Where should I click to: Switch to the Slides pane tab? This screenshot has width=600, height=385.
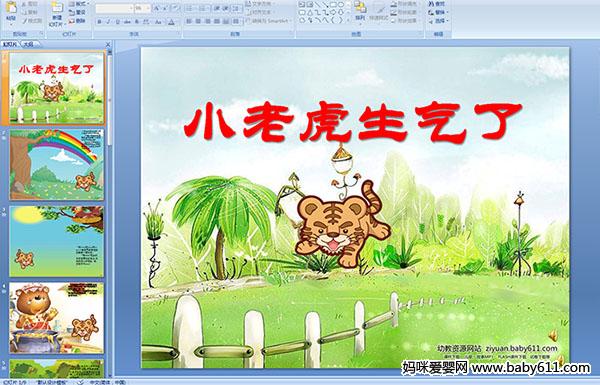10,44
